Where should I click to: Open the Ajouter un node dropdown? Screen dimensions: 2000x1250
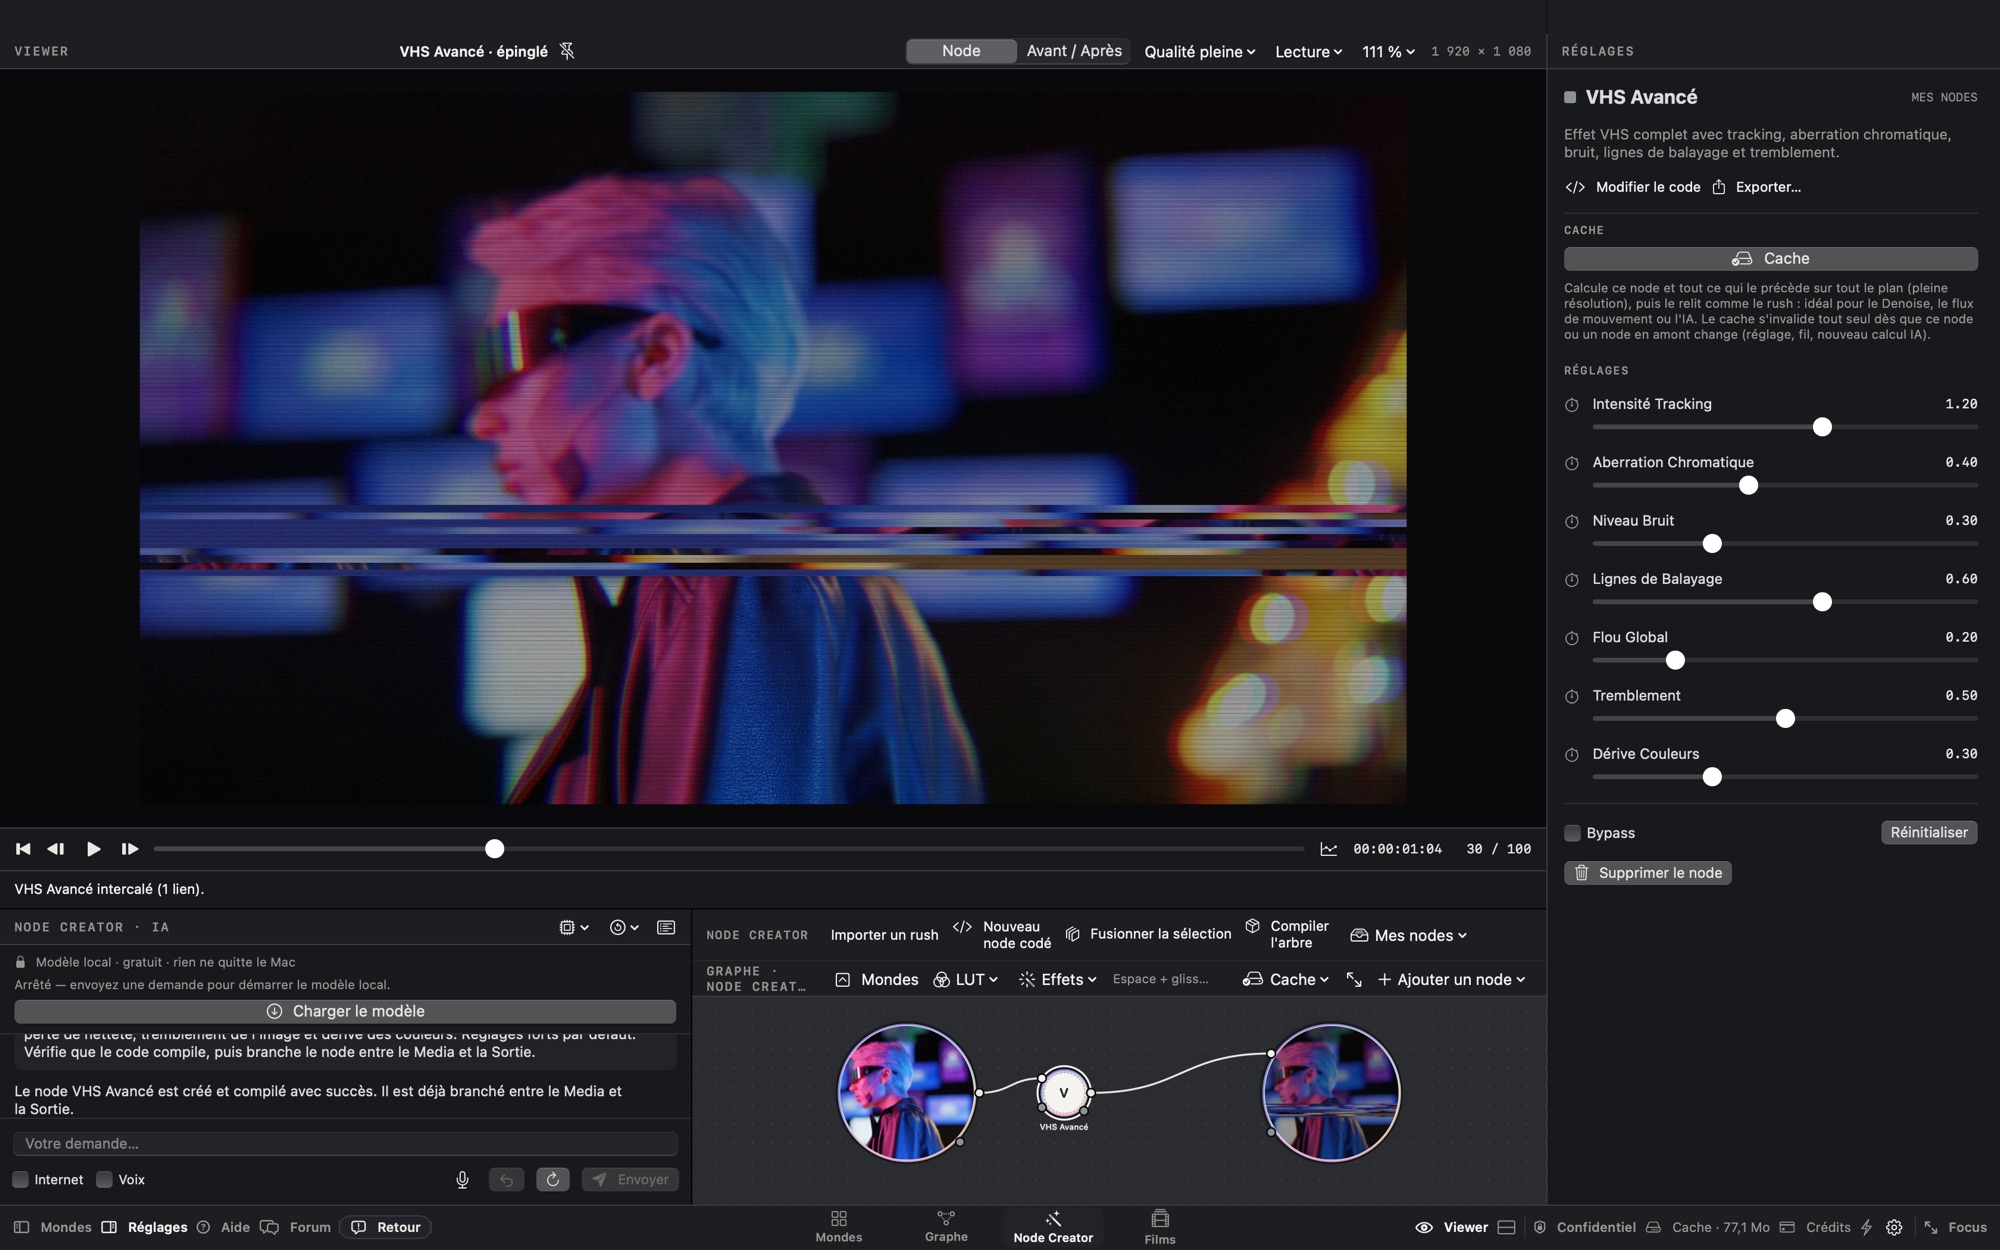[1451, 980]
